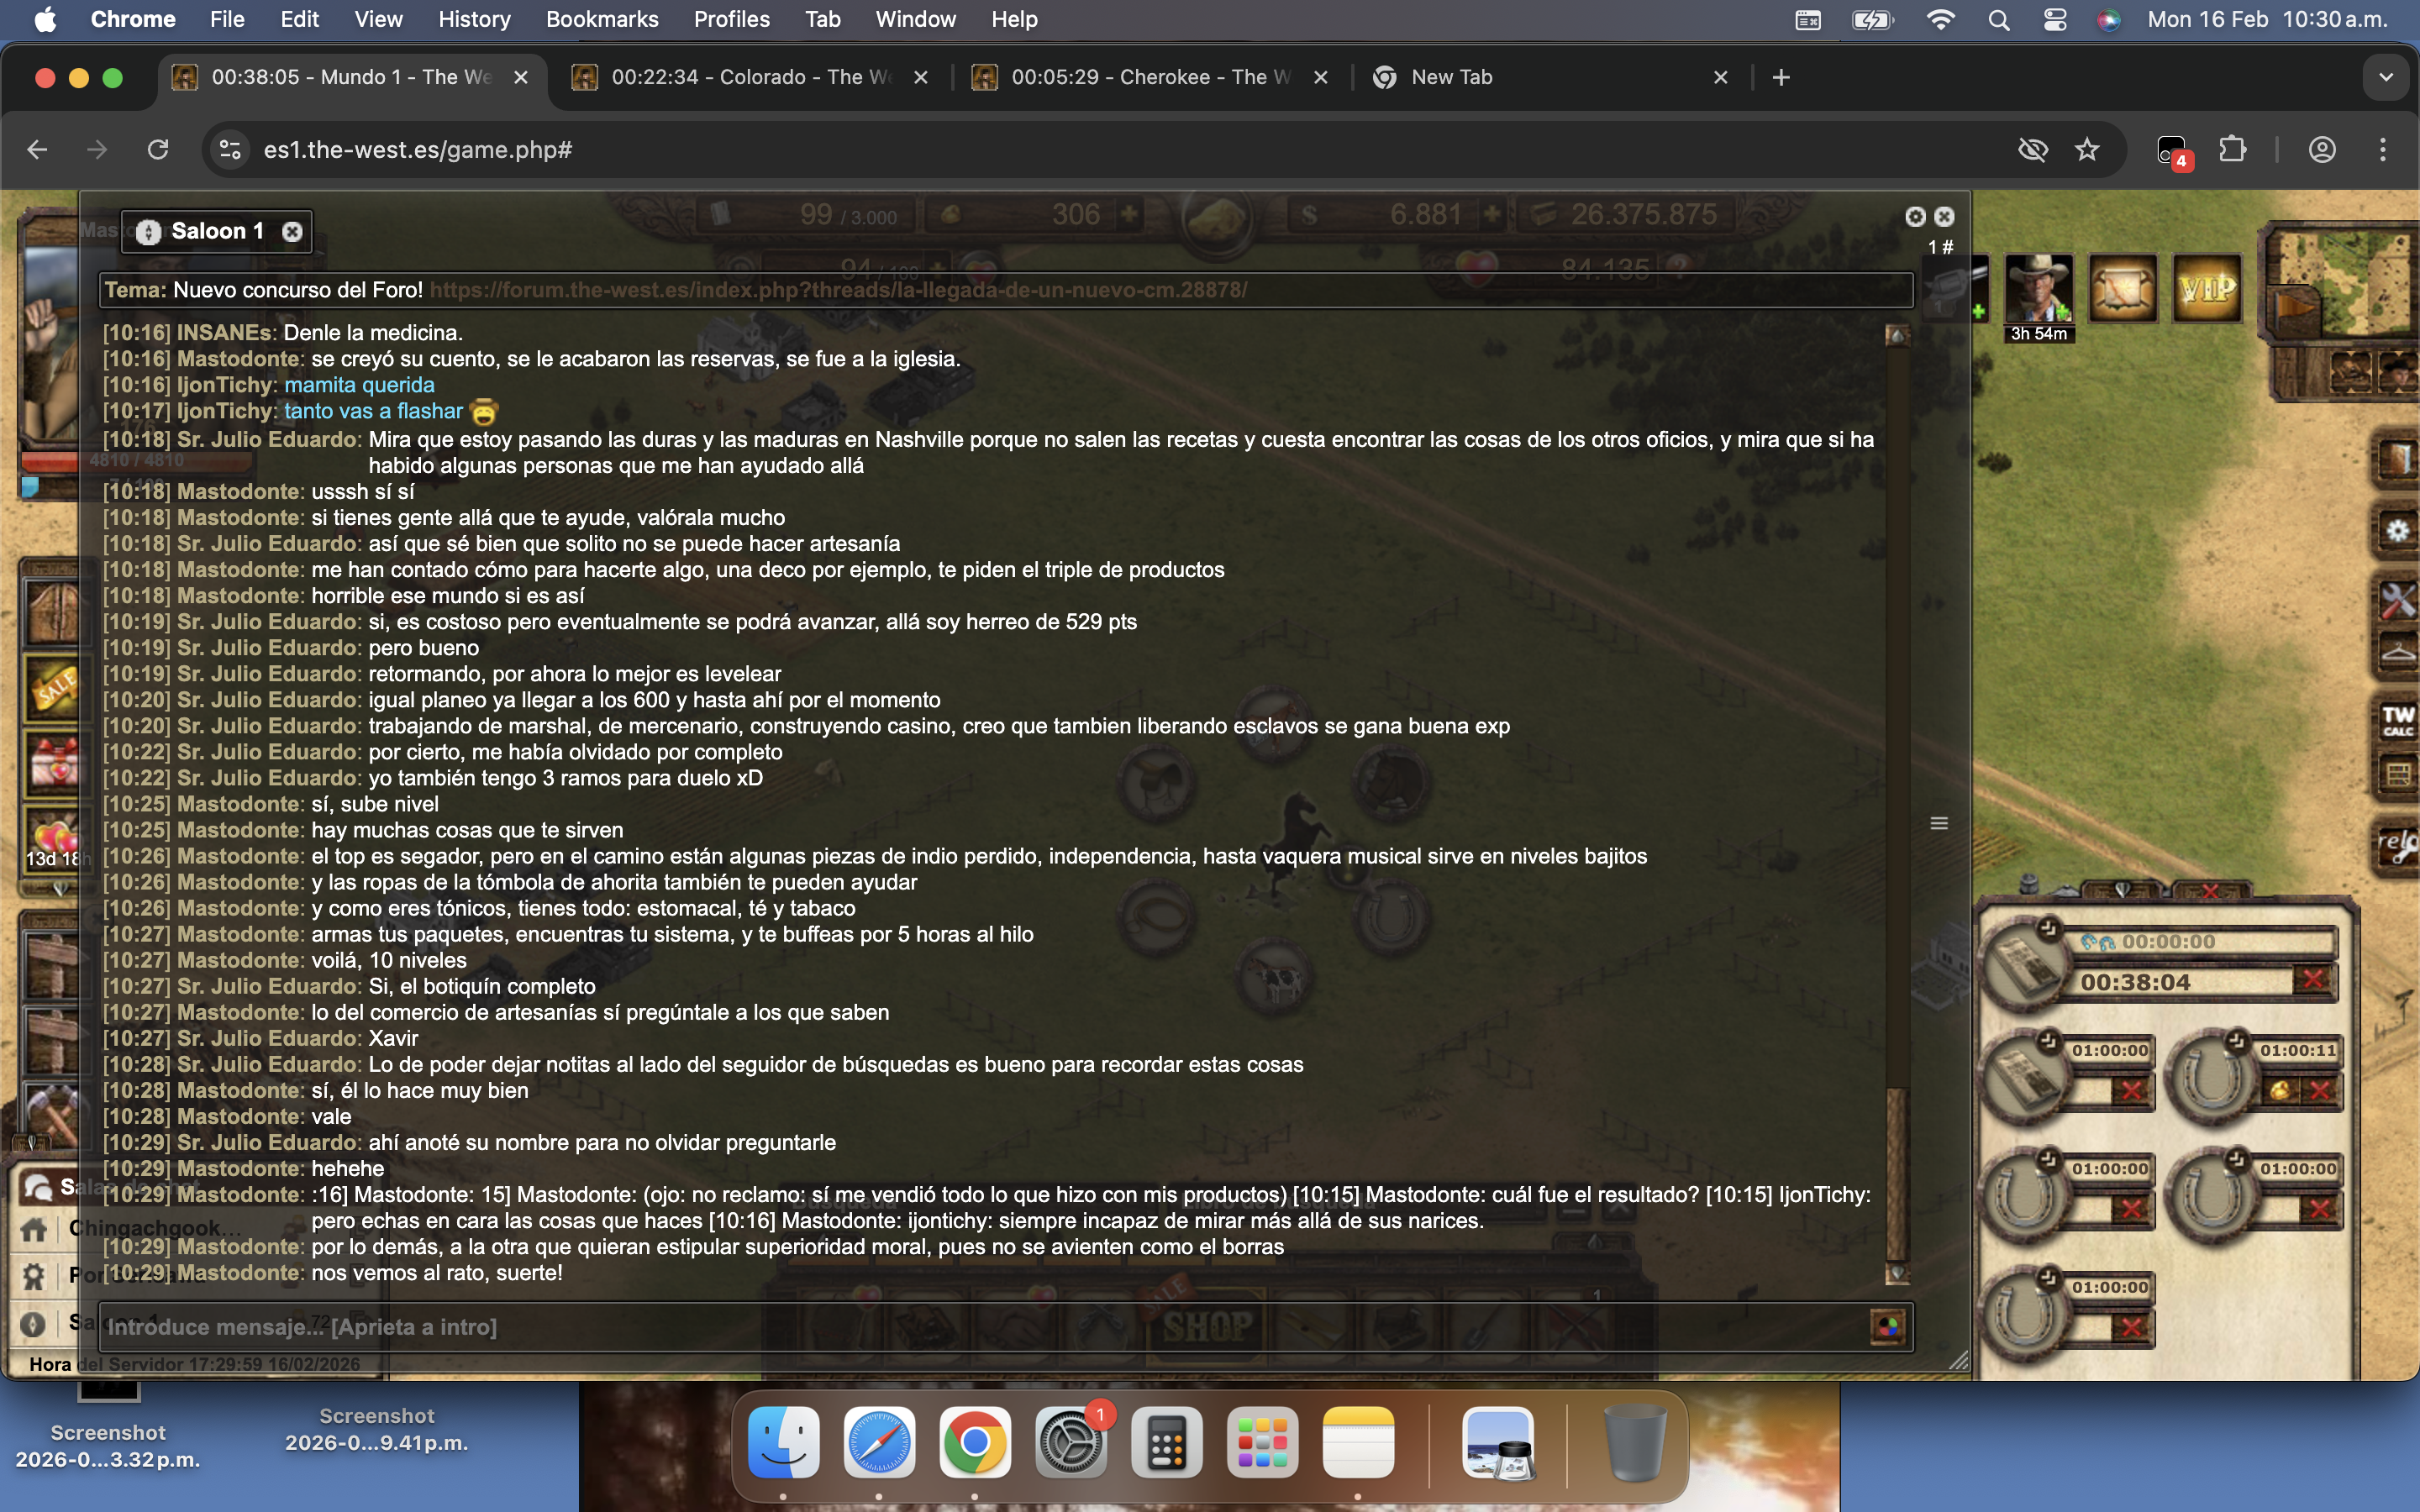
Task: Open macOS Control Centre in menu bar
Action: [2055, 19]
